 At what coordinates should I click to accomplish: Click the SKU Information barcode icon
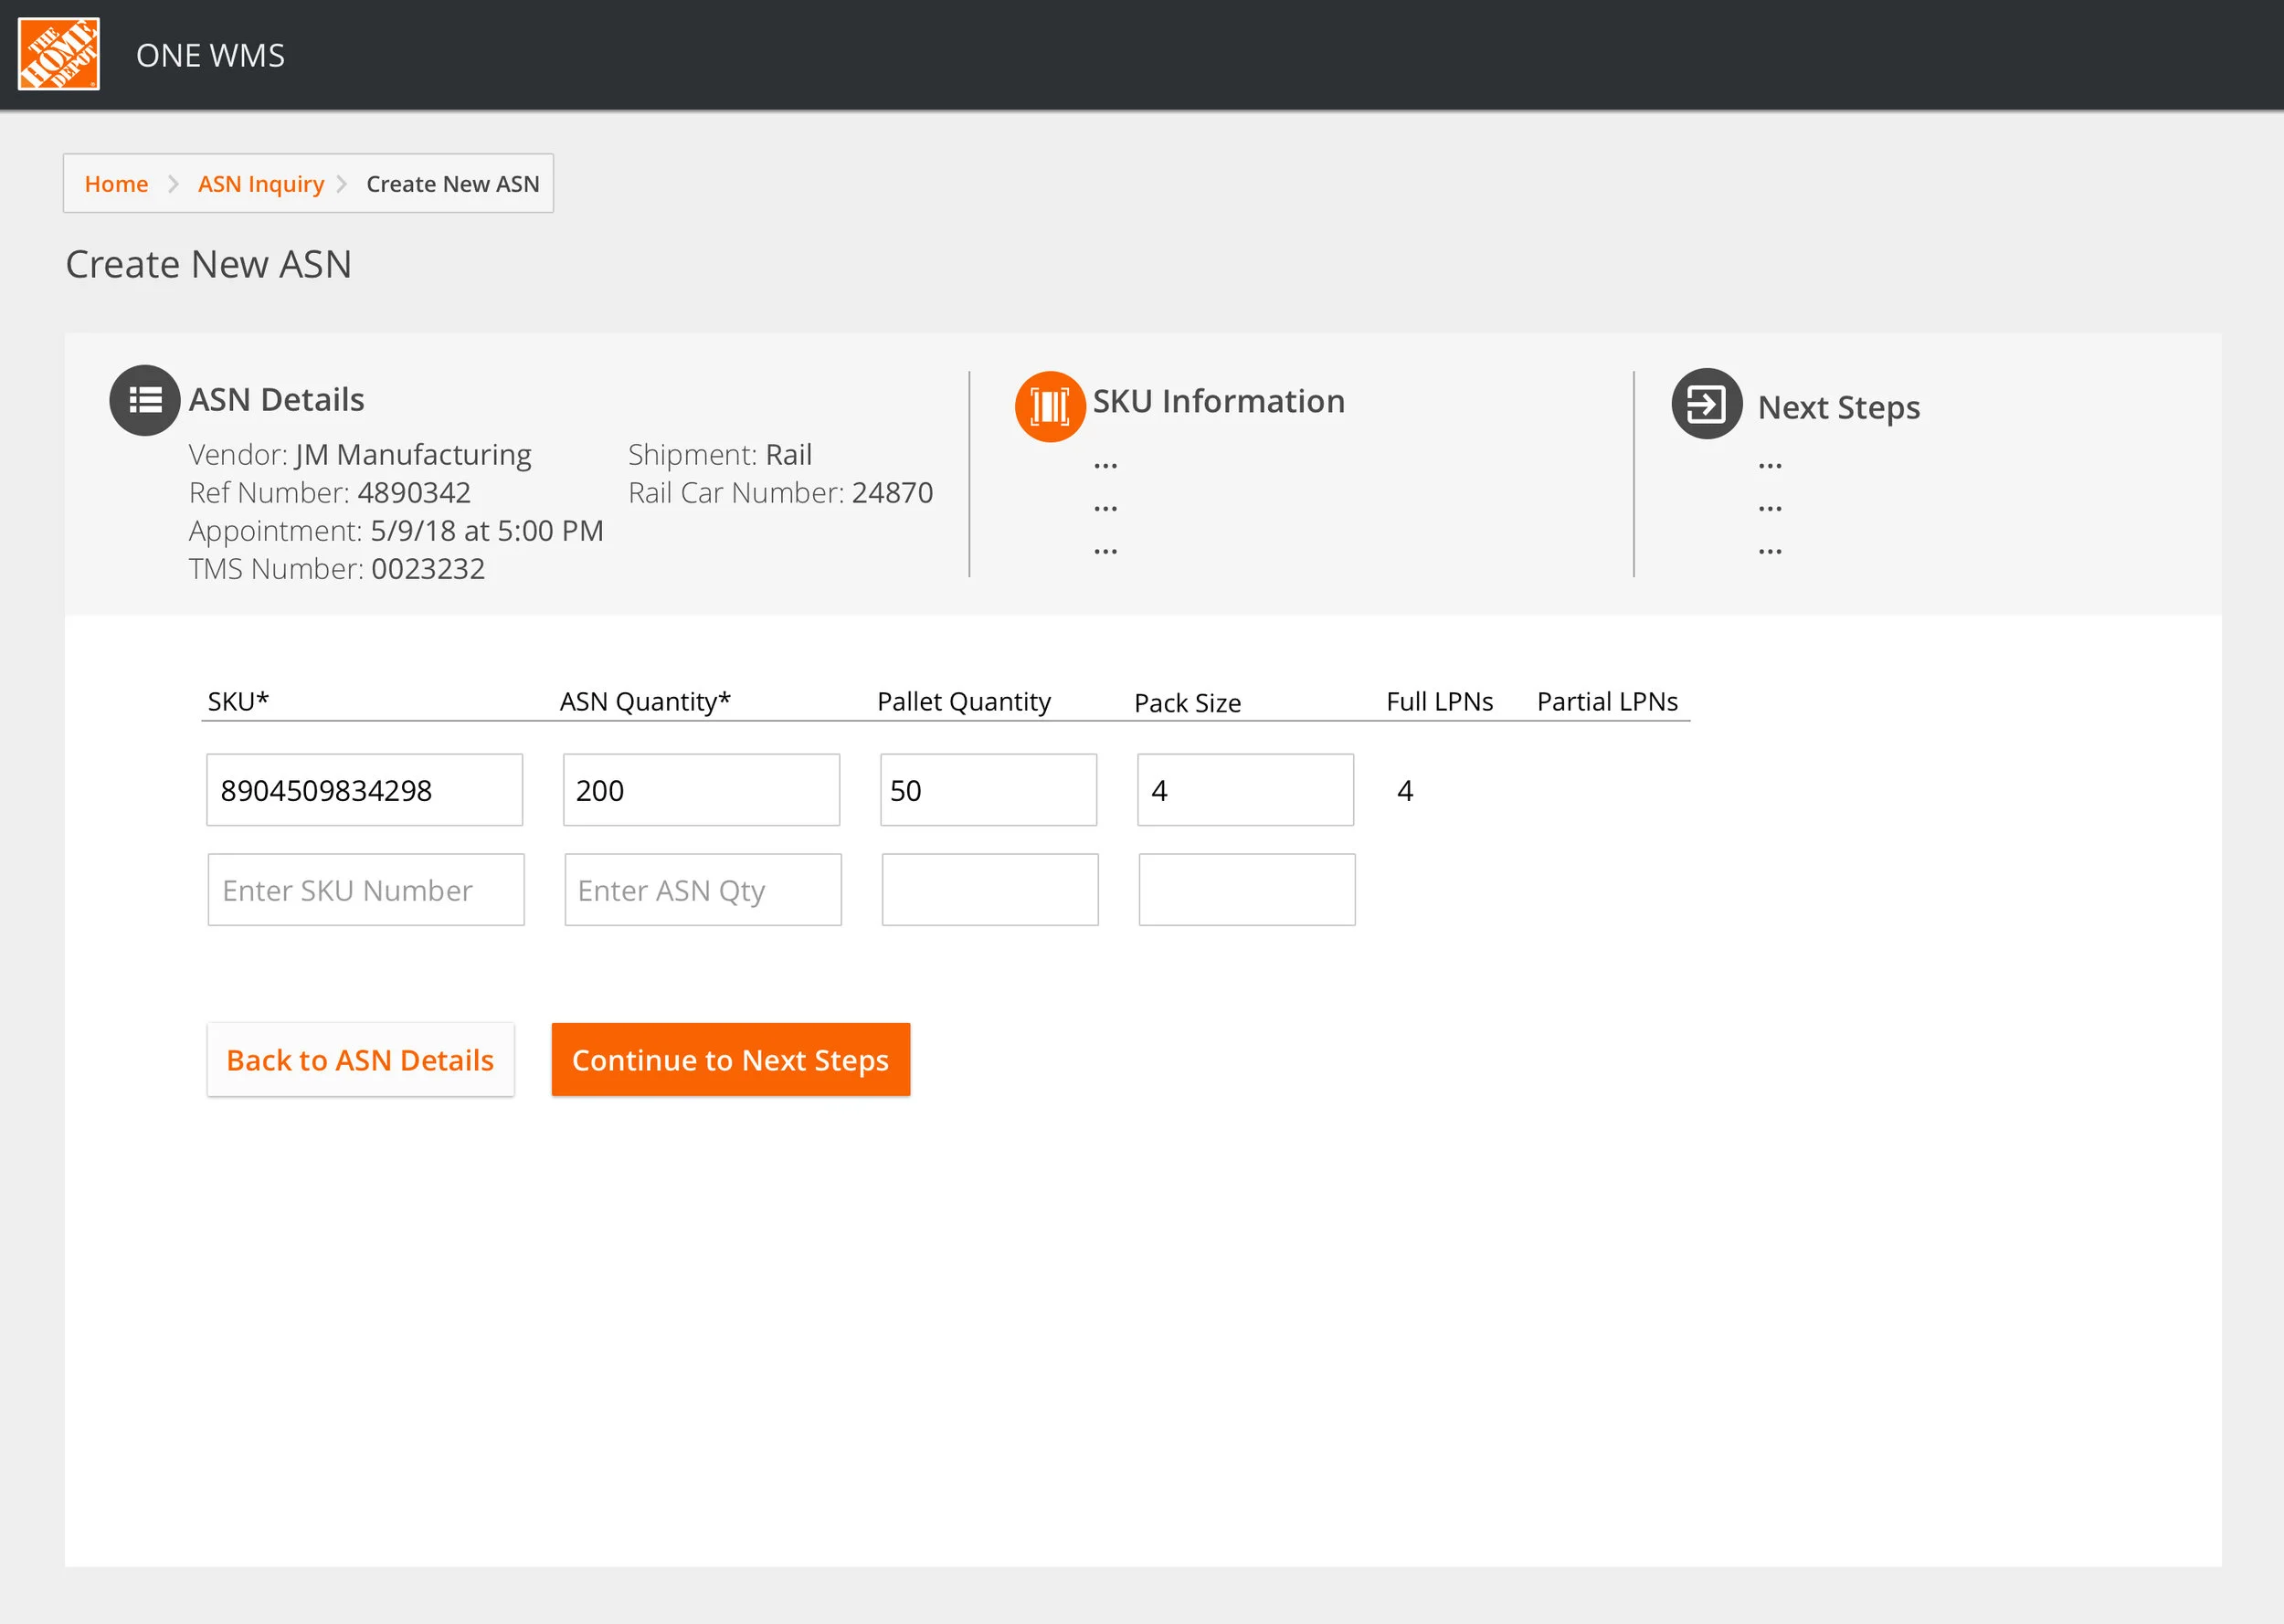tap(1049, 406)
